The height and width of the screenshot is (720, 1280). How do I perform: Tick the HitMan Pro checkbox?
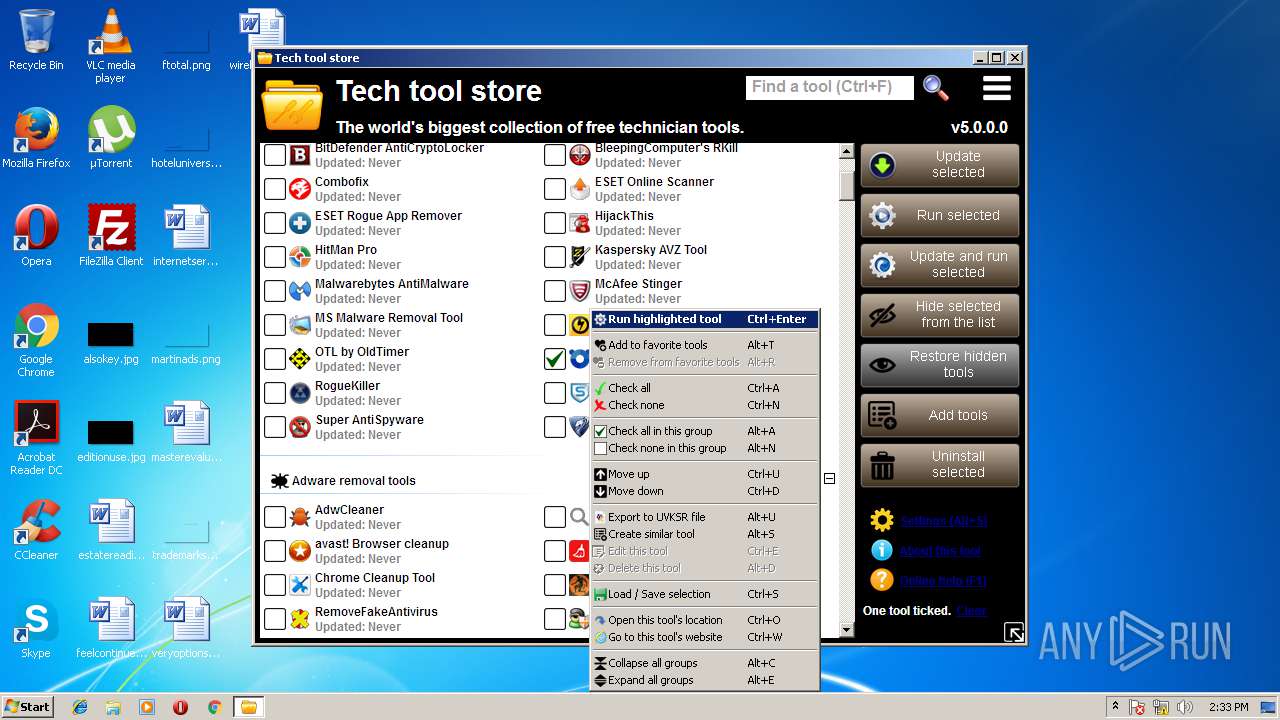tap(275, 257)
